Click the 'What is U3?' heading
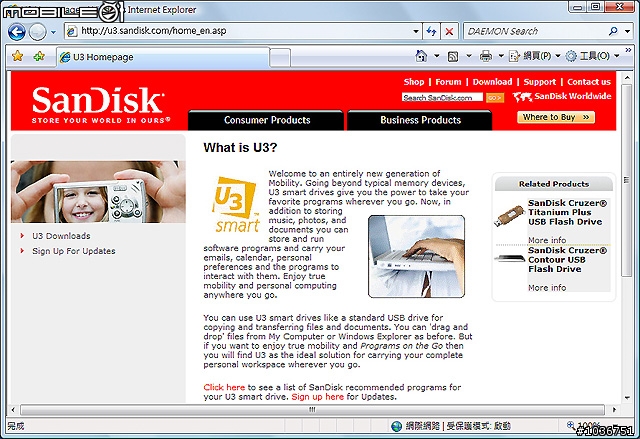Screen dimensions: 640x439 point(240,147)
